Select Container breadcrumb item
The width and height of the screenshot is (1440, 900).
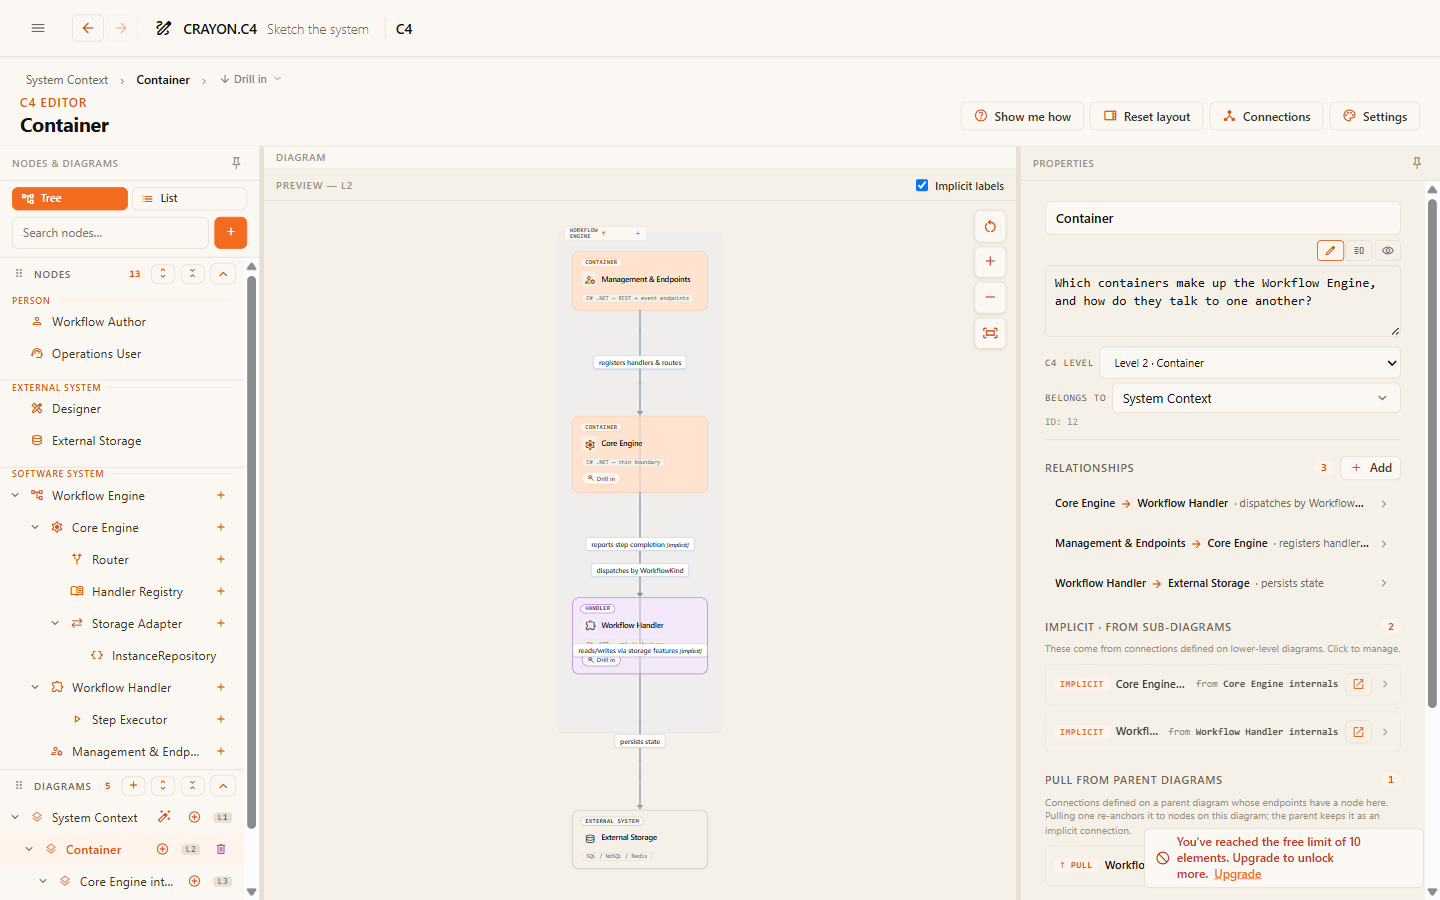tap(163, 80)
